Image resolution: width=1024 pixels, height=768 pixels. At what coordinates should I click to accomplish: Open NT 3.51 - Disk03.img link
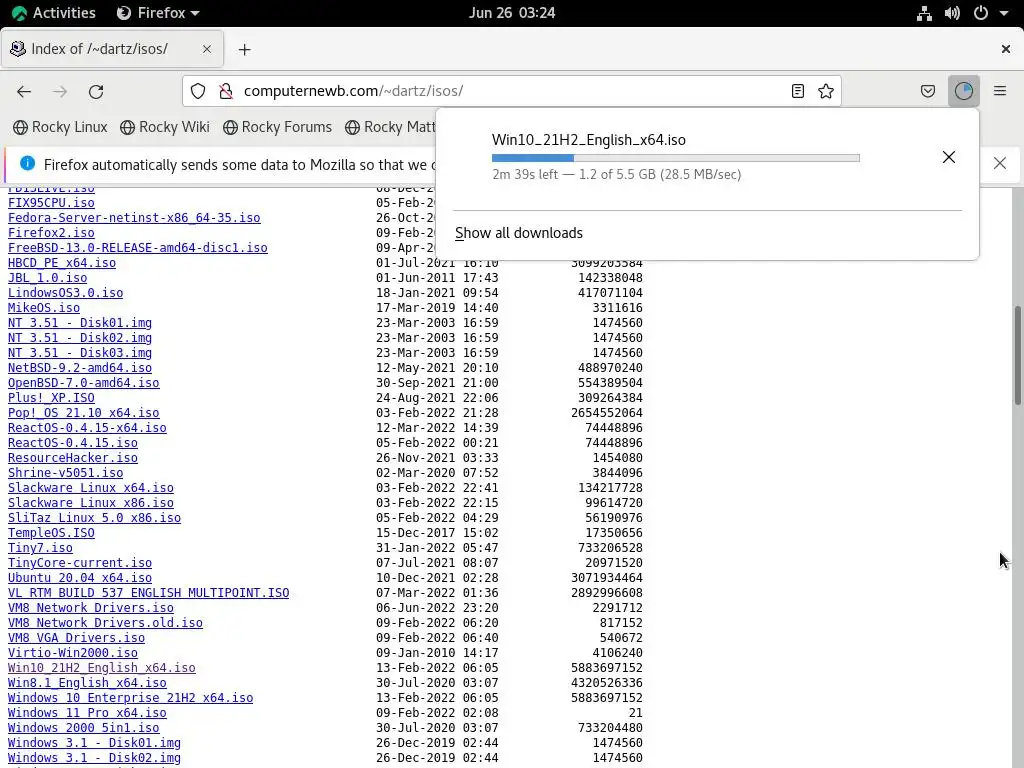tap(80, 353)
